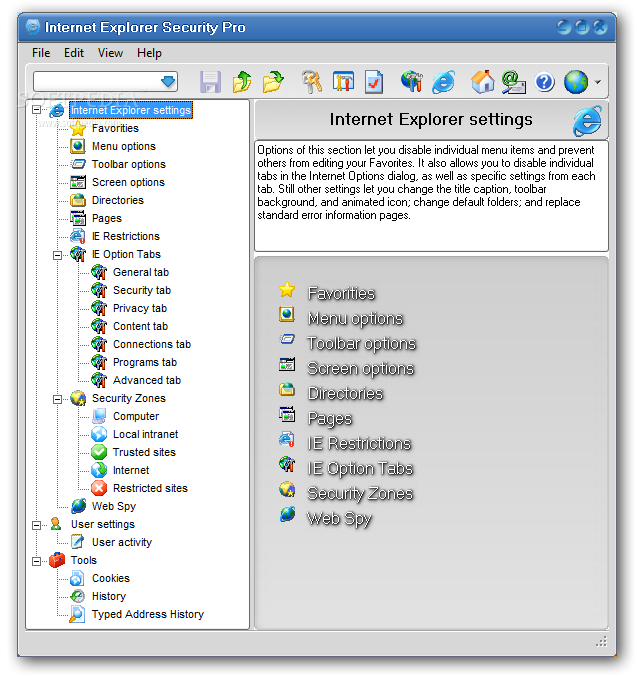The image size is (637, 677).
Task: Open the Help menu
Action: (149, 53)
